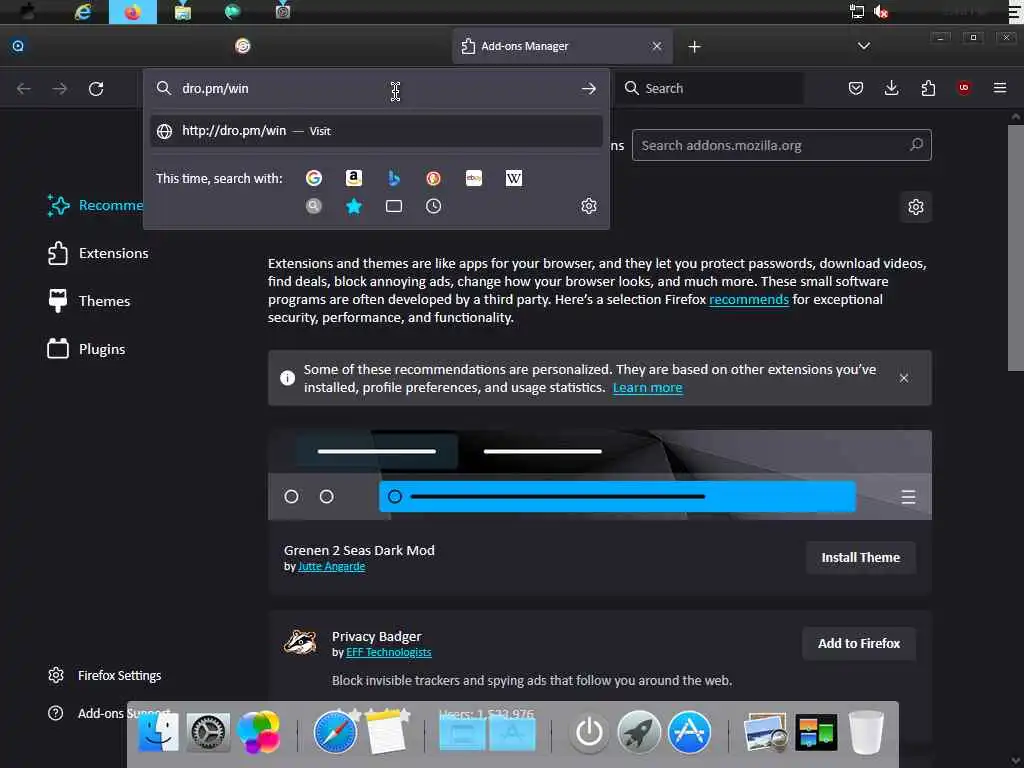
Task: Open Game Center colored bubbles in dock
Action: tap(259, 733)
